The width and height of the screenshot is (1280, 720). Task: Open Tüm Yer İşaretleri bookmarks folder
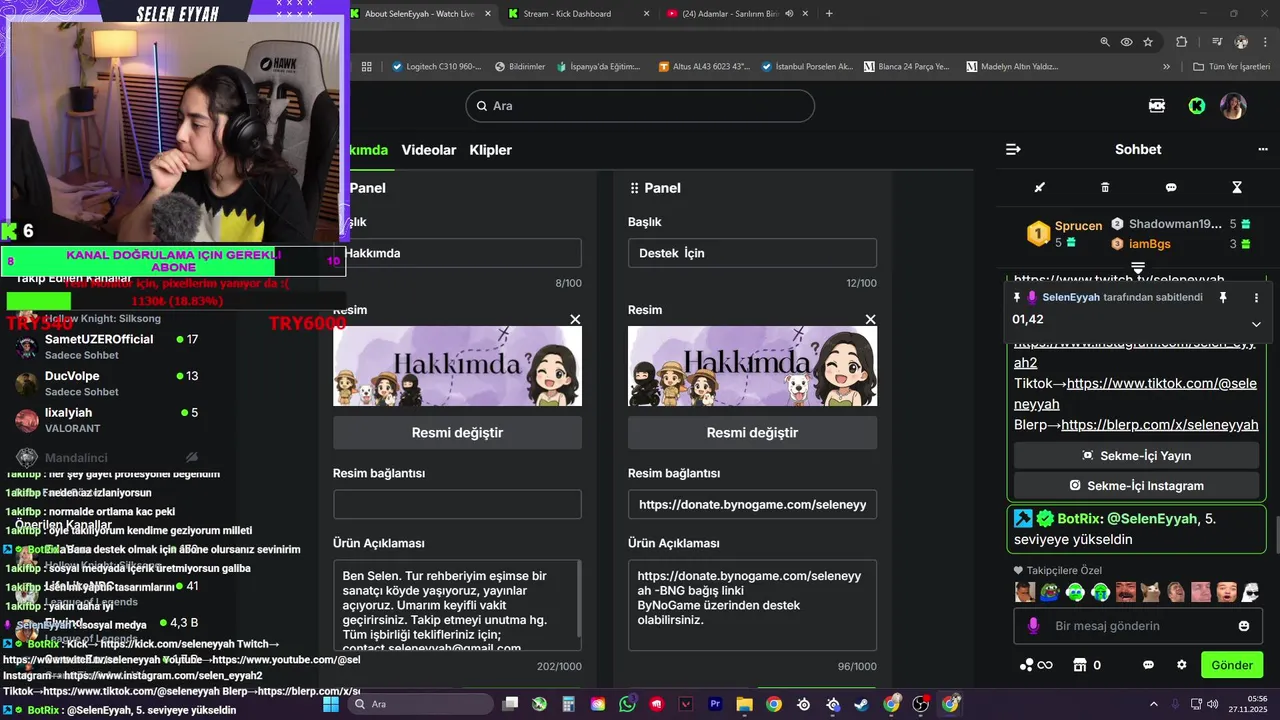[x=1233, y=67]
